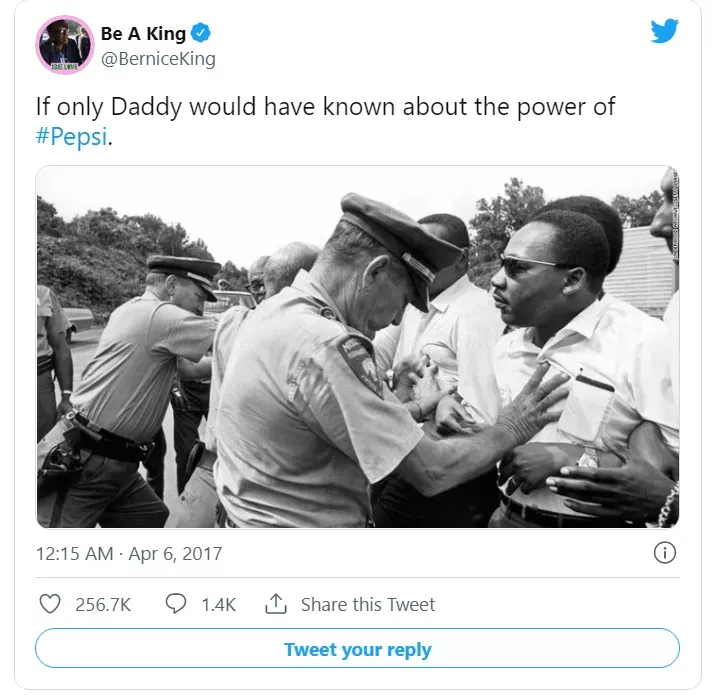Click the blue verified badge
Viewport: 712px width, 696px height.
[200, 33]
